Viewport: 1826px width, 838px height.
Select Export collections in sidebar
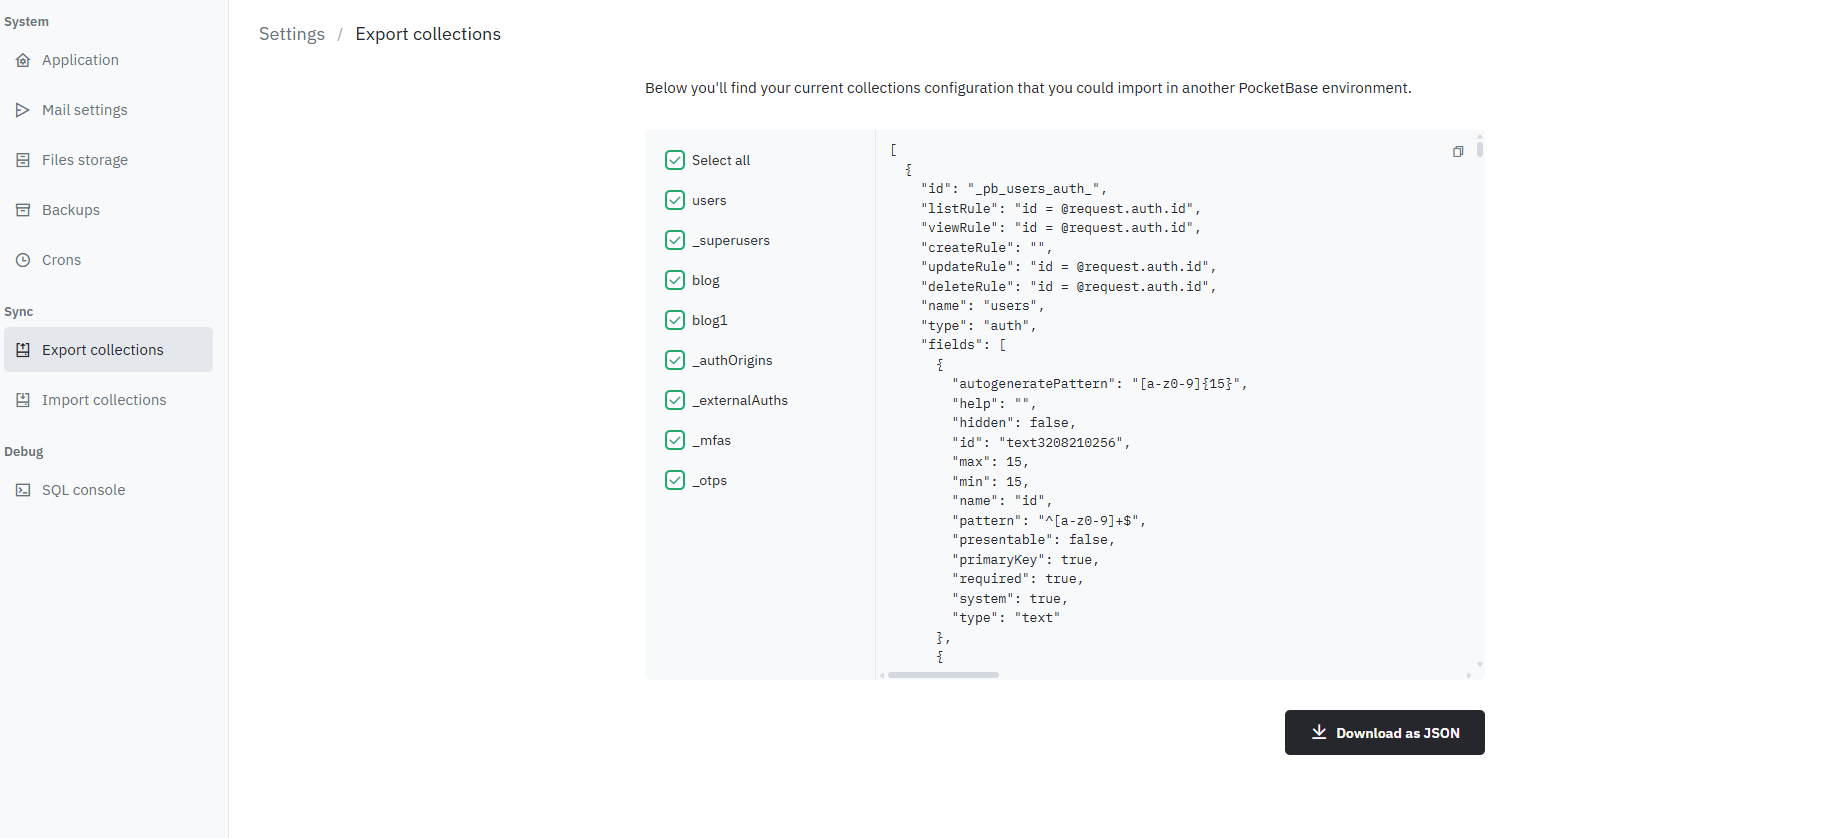[x=108, y=350]
